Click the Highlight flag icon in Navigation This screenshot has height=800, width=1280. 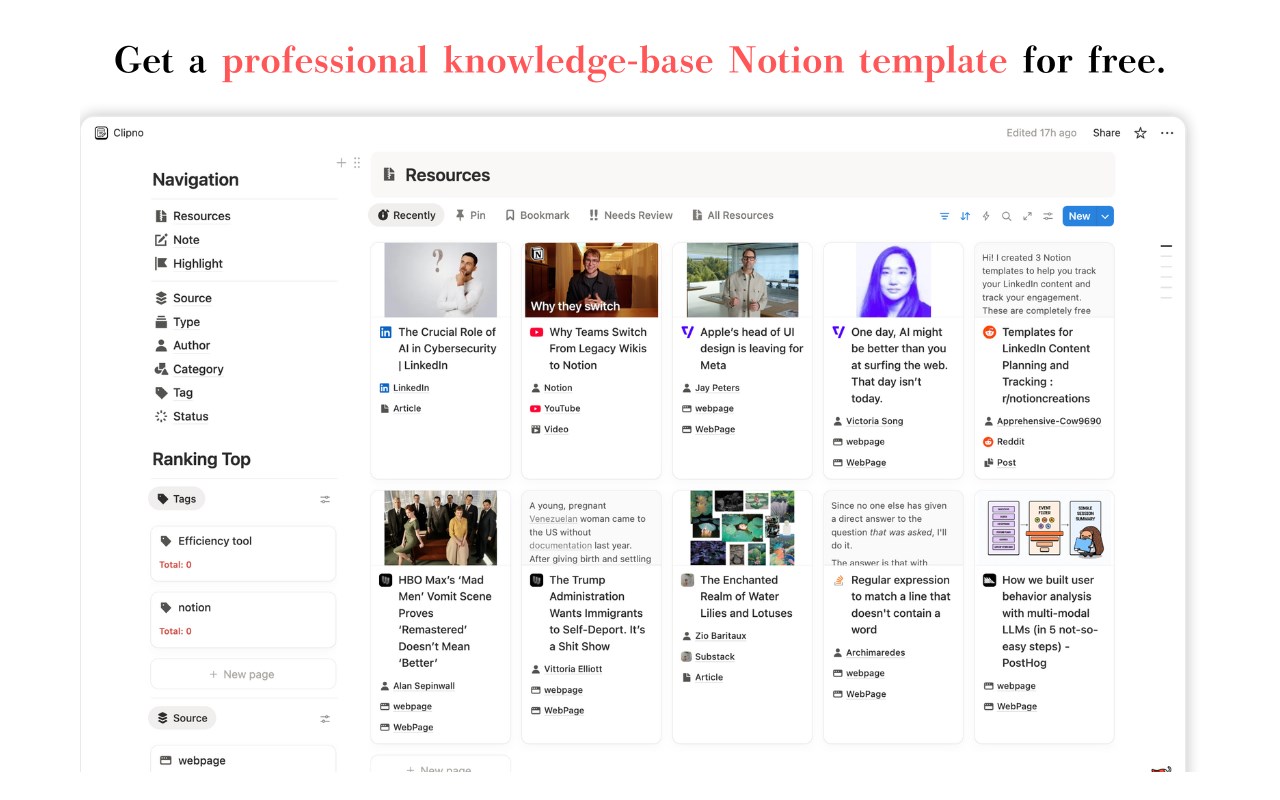click(161, 264)
